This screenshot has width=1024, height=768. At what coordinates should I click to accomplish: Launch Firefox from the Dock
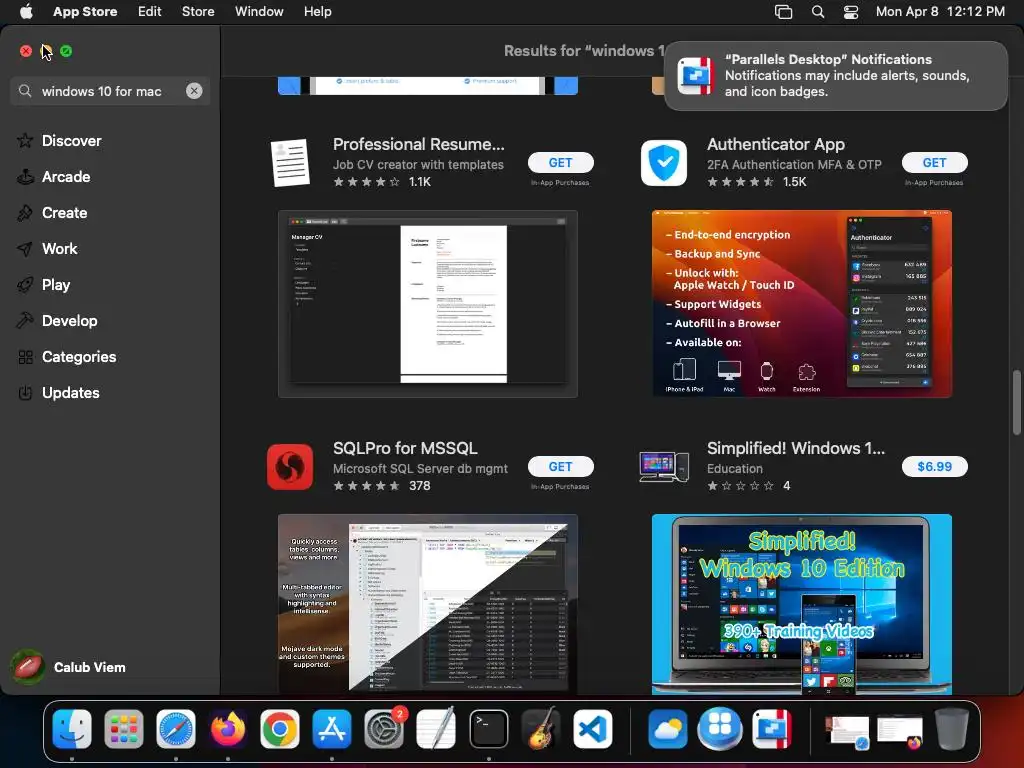[227, 729]
